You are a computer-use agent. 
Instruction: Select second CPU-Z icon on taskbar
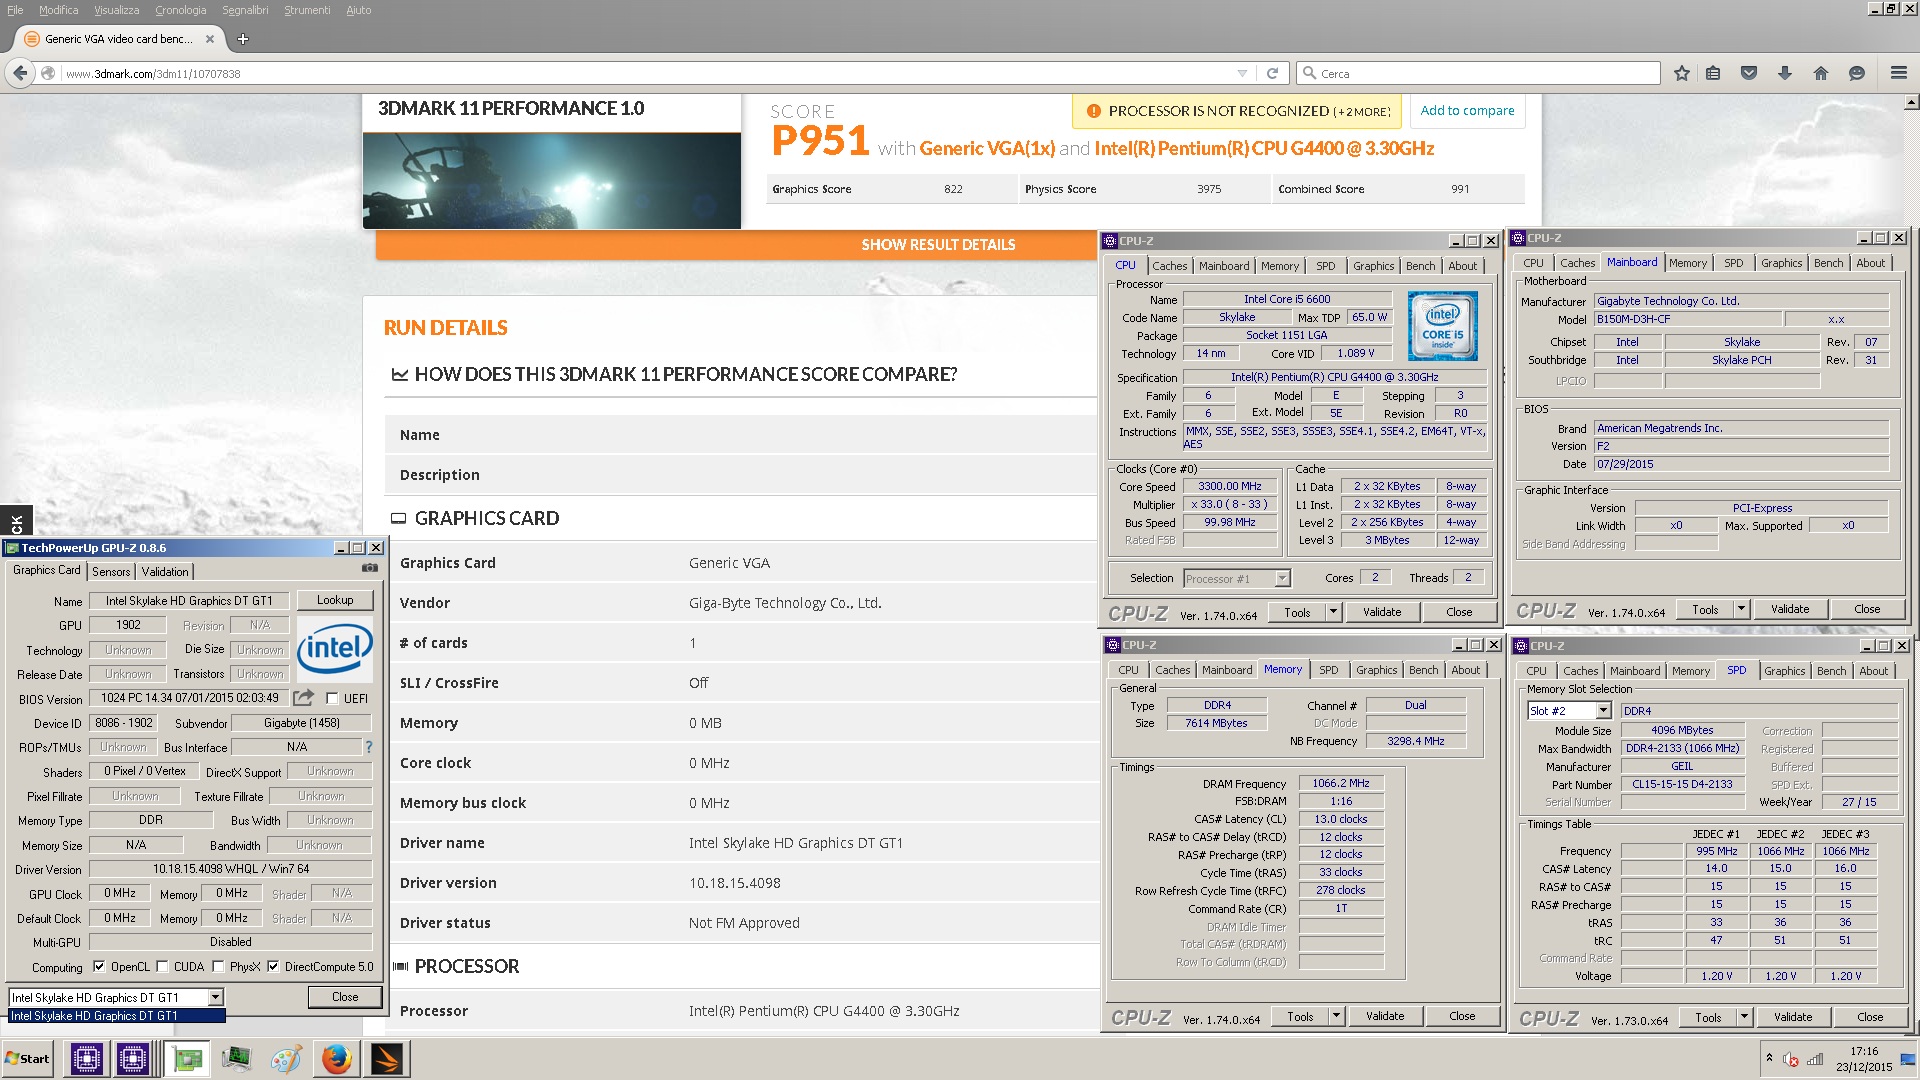click(133, 1059)
